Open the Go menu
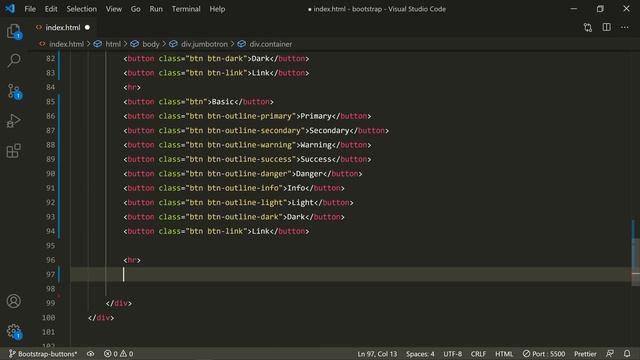This screenshot has width=640, height=360. (136, 9)
